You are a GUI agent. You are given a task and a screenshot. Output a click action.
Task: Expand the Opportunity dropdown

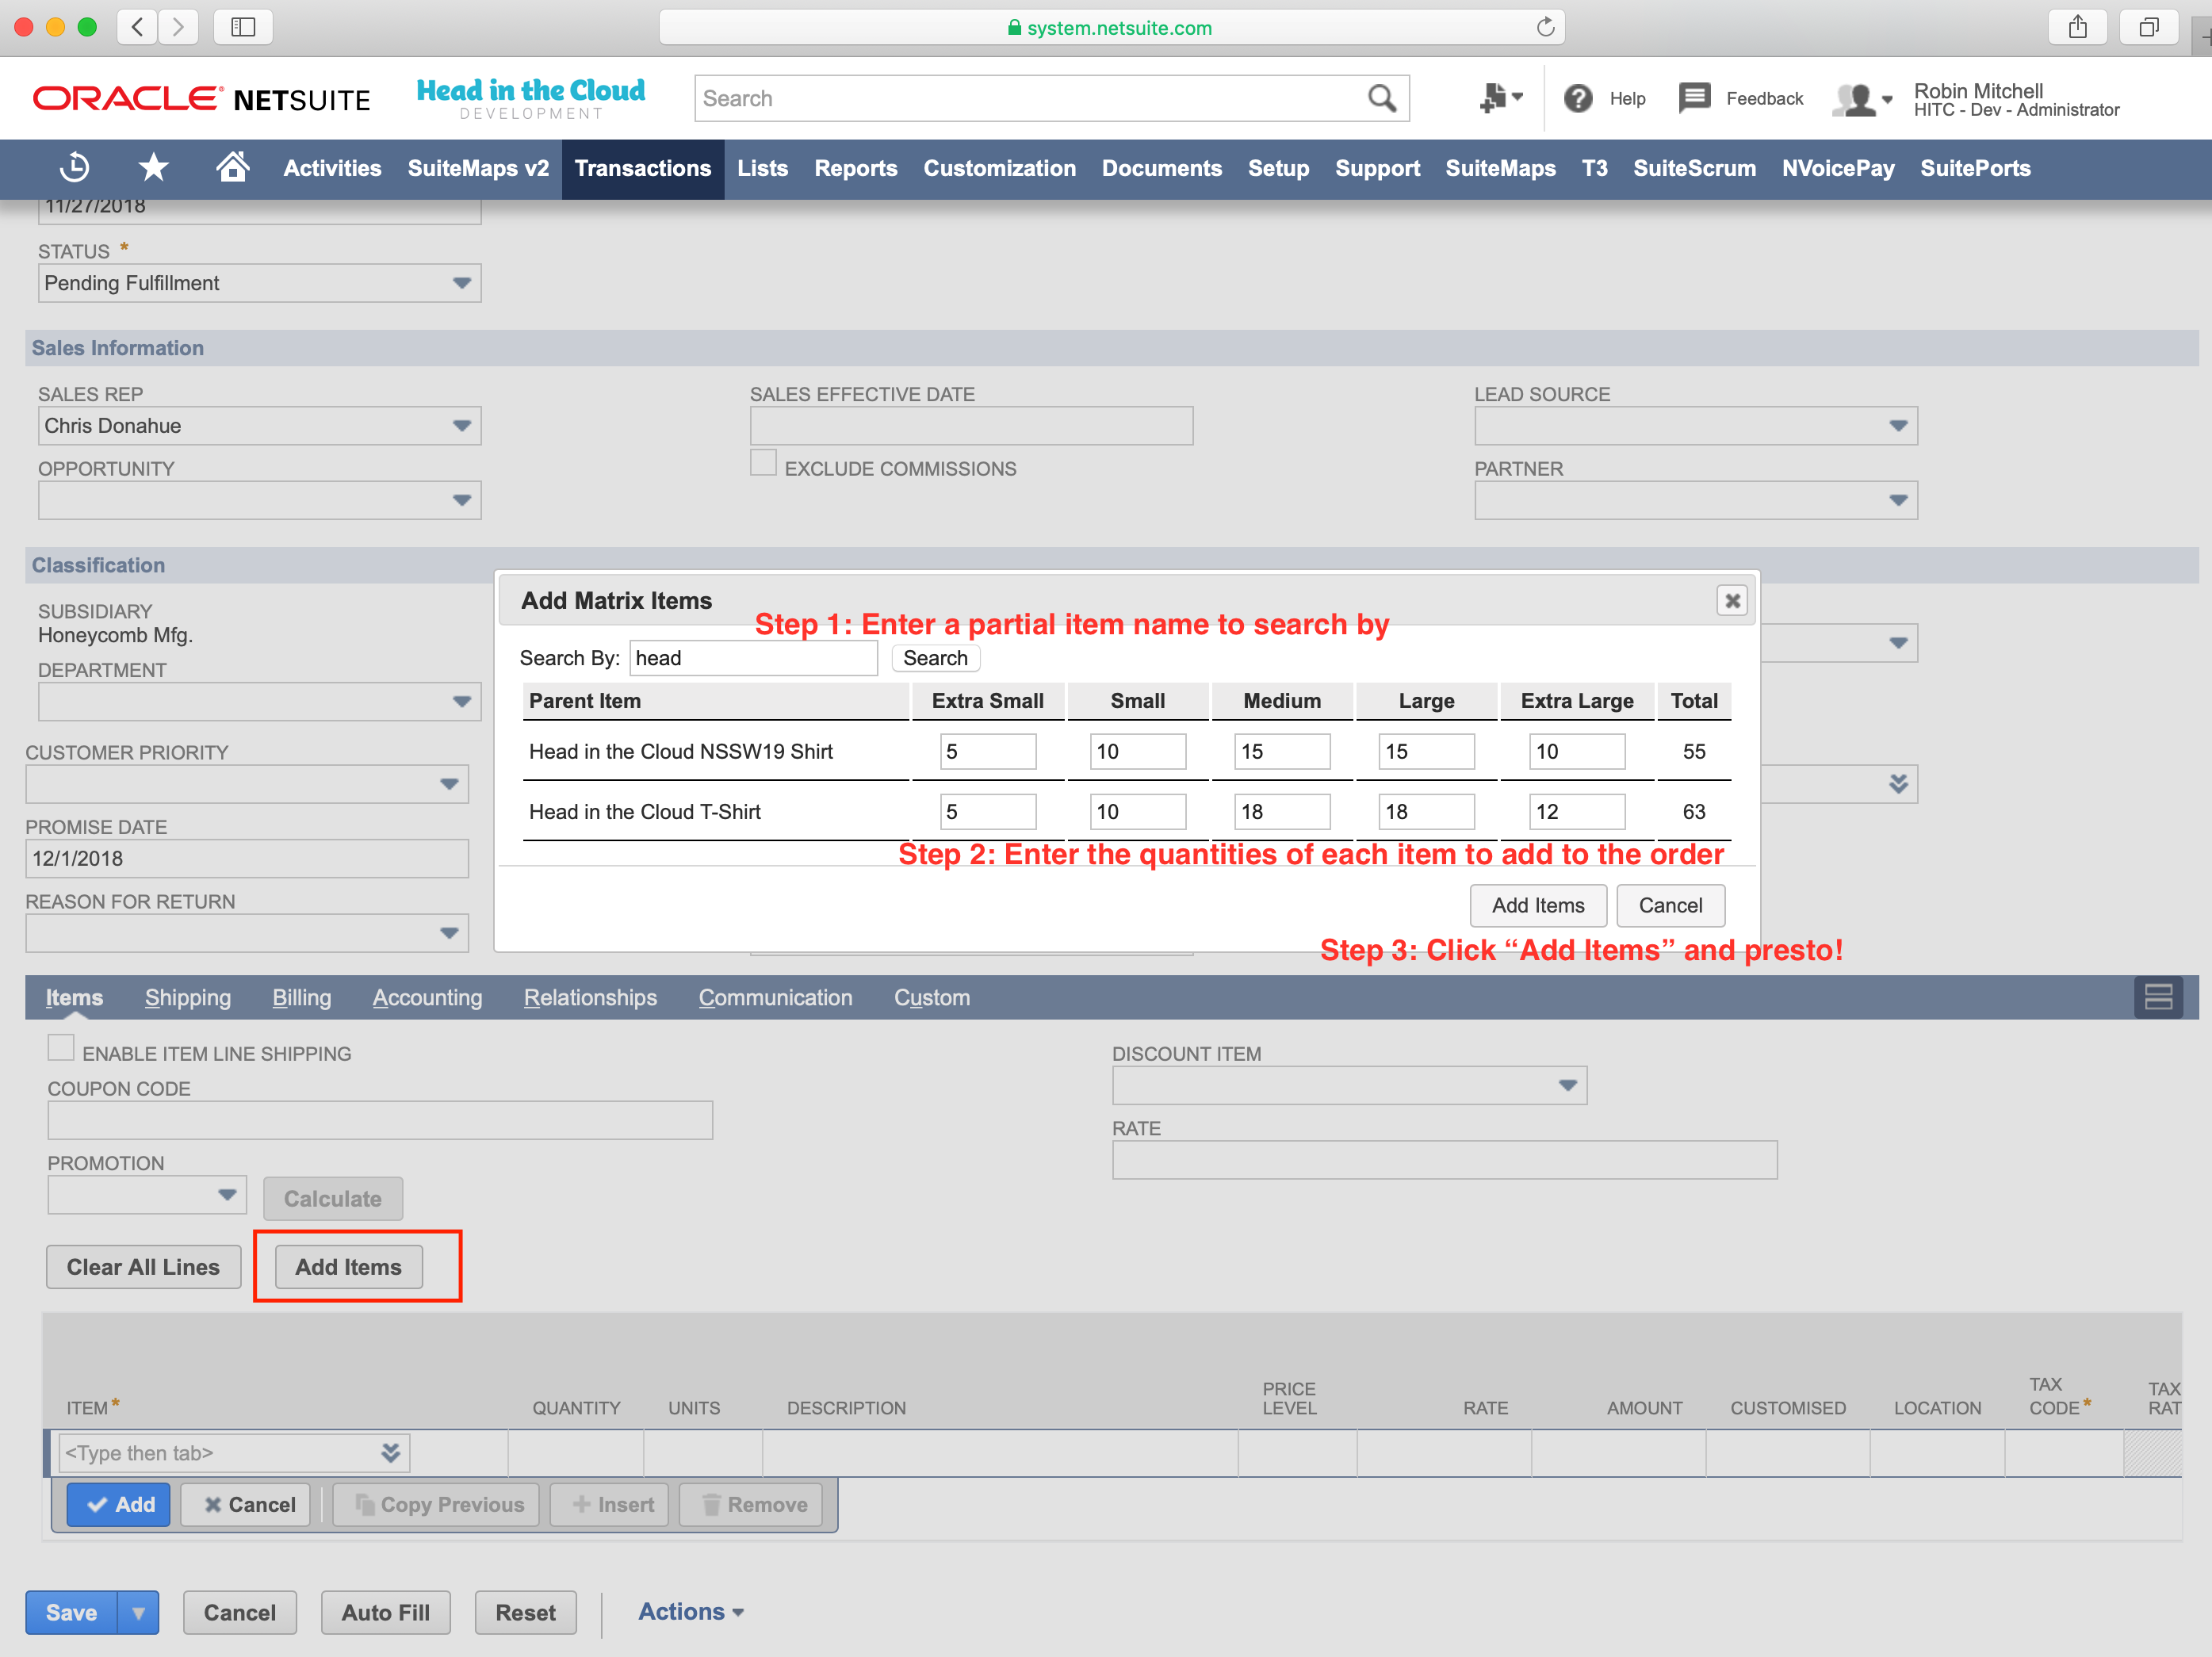(x=461, y=500)
